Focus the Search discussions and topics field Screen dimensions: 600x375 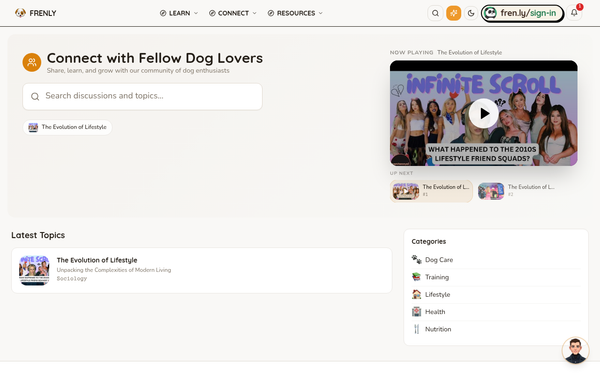pyautogui.click(x=142, y=96)
